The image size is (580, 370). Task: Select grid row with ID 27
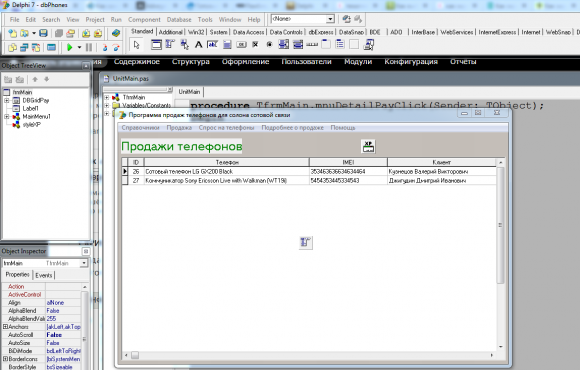click(309, 181)
